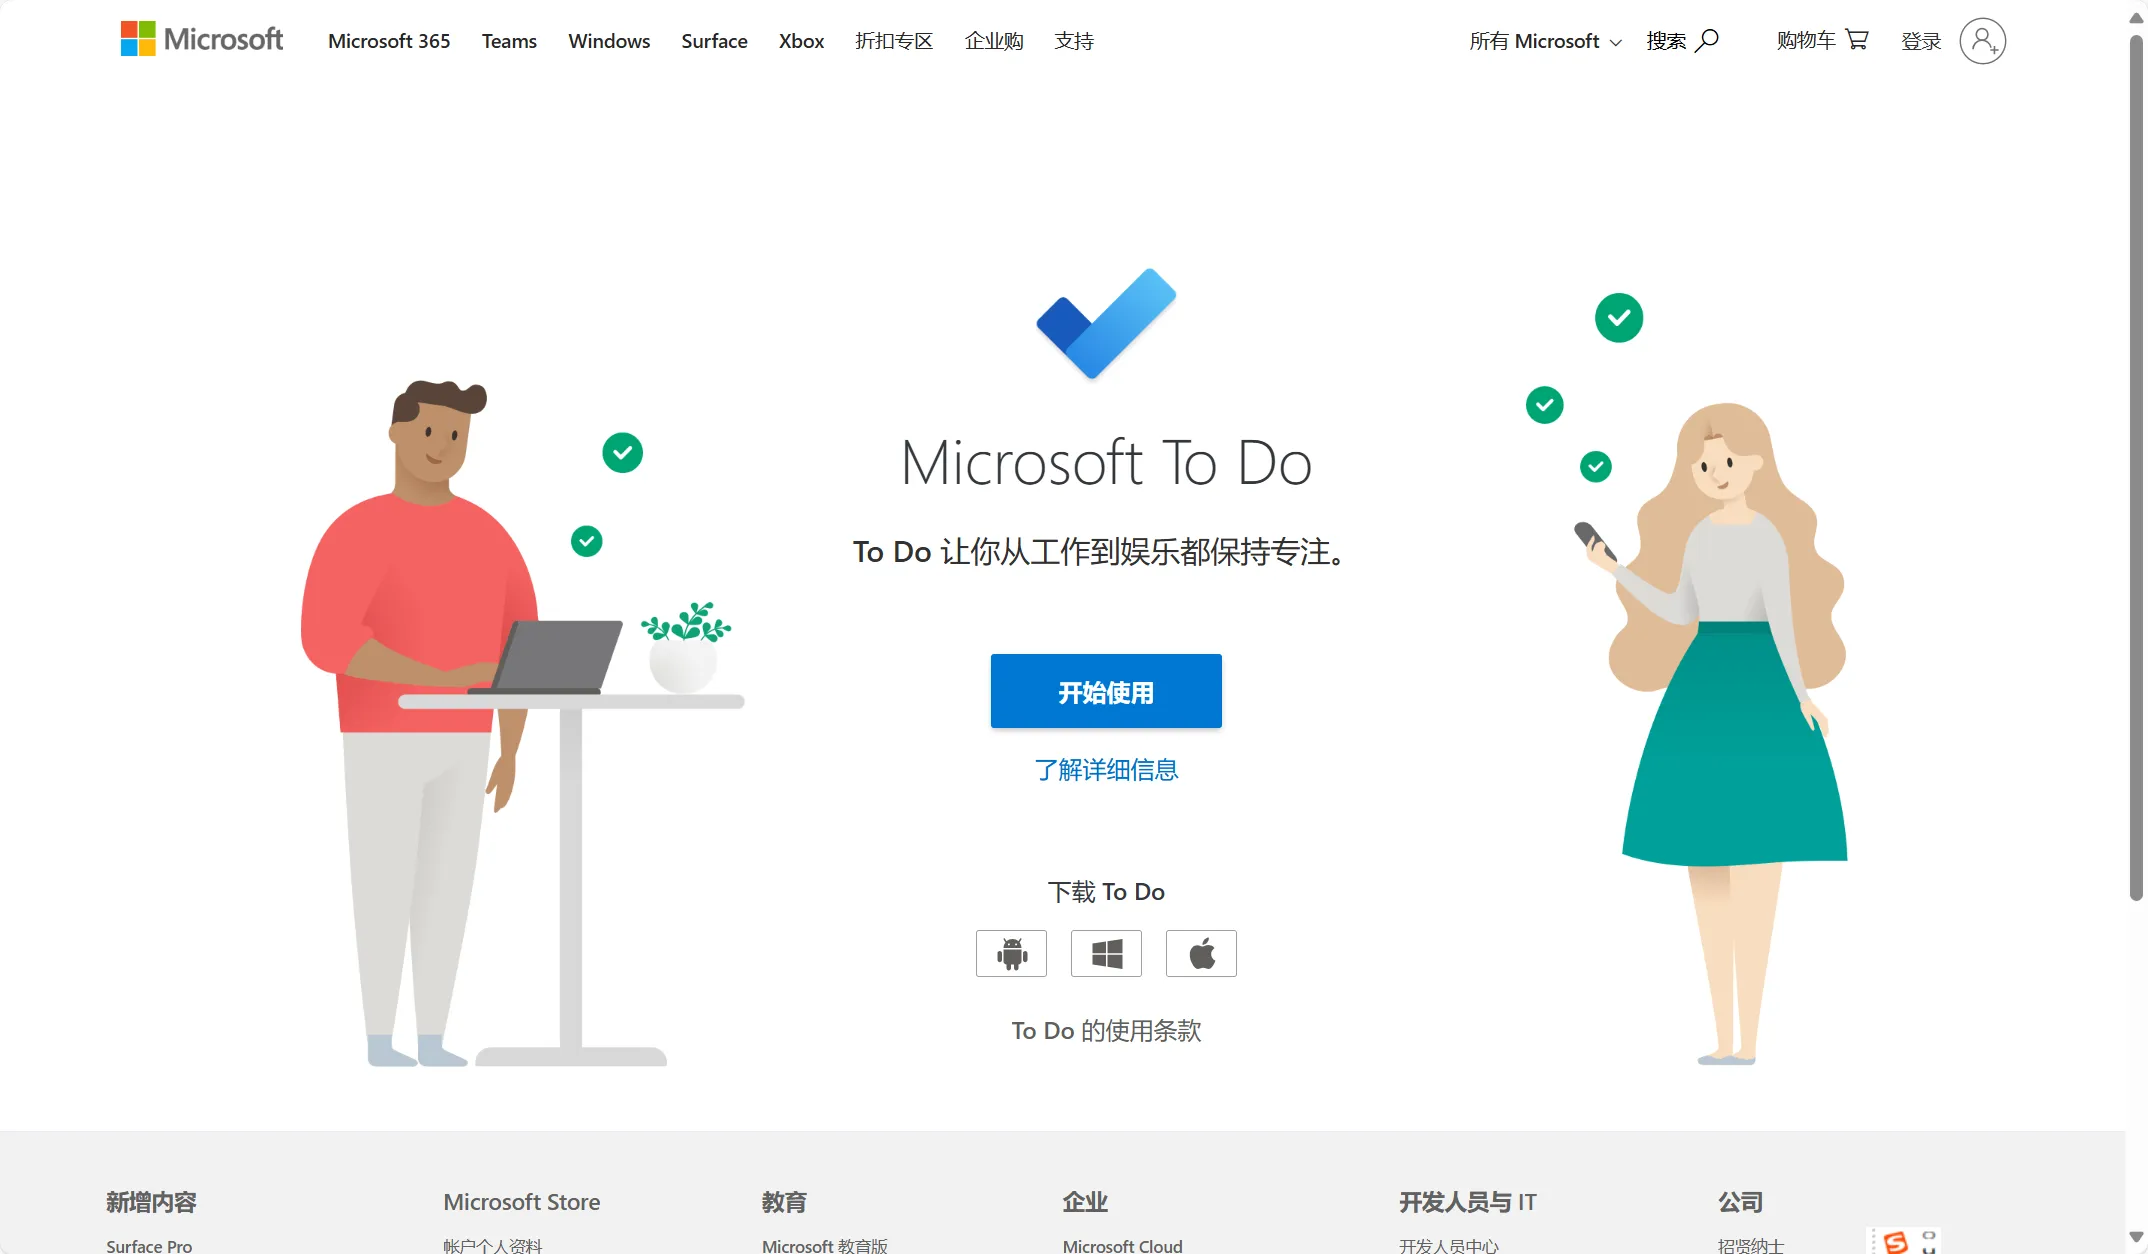The height and width of the screenshot is (1254, 2148).
Task: Click the Android download icon
Action: click(1012, 952)
